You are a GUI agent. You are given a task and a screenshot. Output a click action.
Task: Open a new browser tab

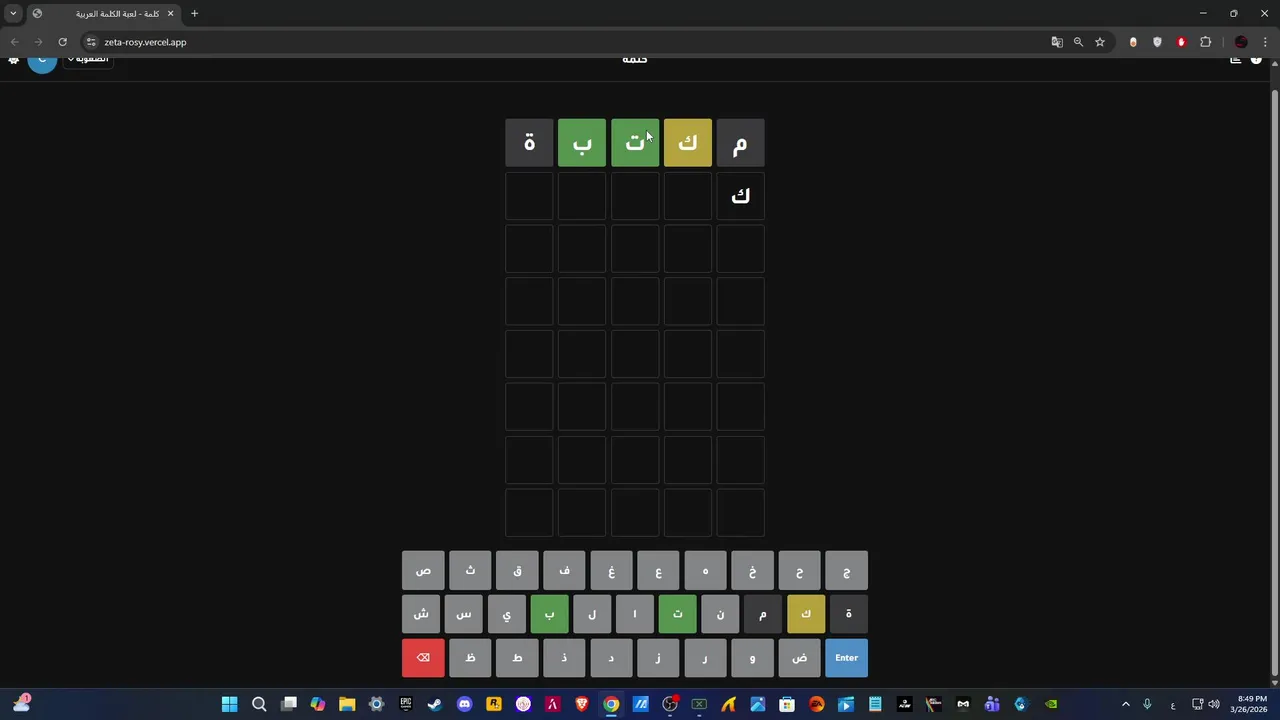click(x=194, y=14)
